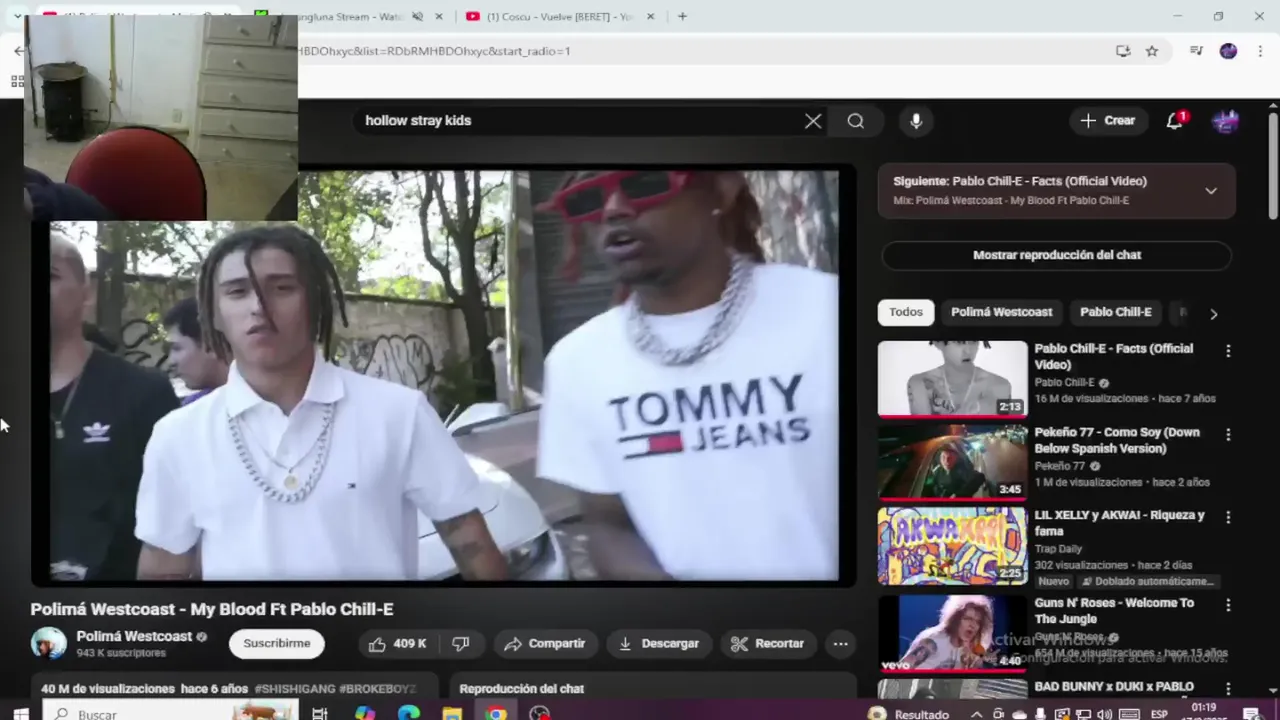
Task: Open options for LIL XELLY Riqueza y fama
Action: (x=1228, y=518)
